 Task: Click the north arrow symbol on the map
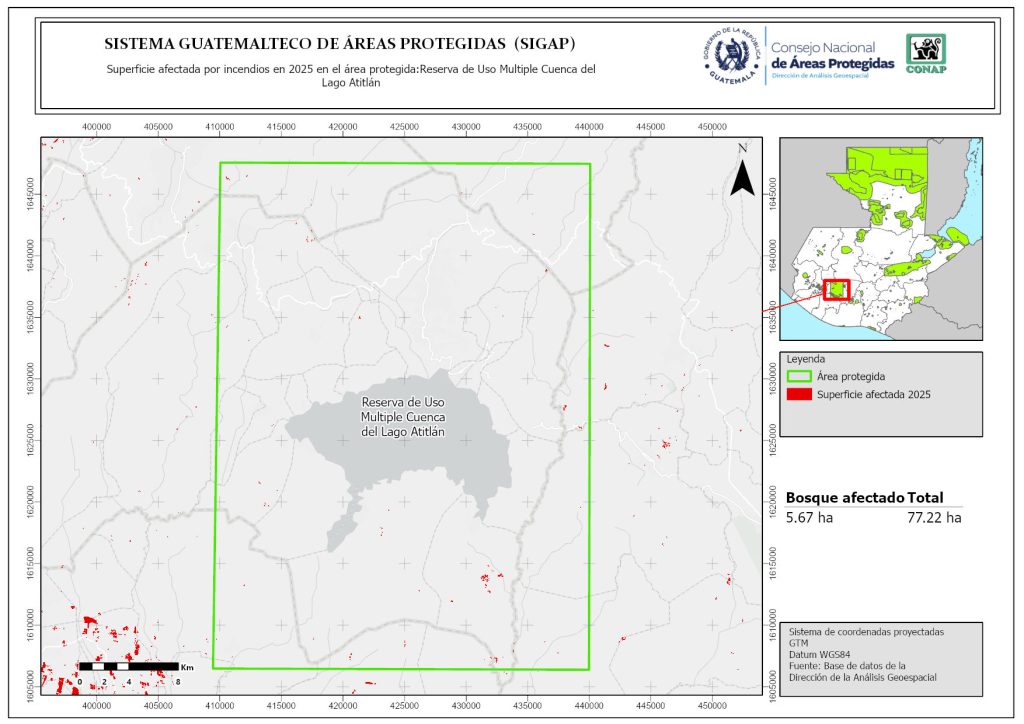pos(741,175)
